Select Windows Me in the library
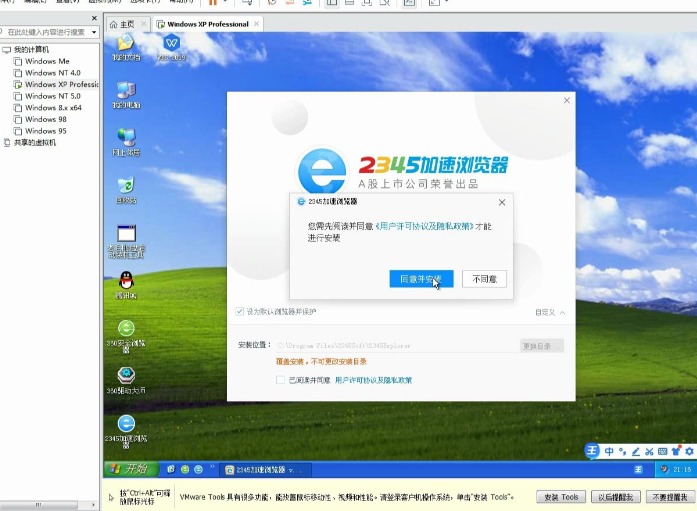Screen dimensions: 697x511 coord(47,61)
